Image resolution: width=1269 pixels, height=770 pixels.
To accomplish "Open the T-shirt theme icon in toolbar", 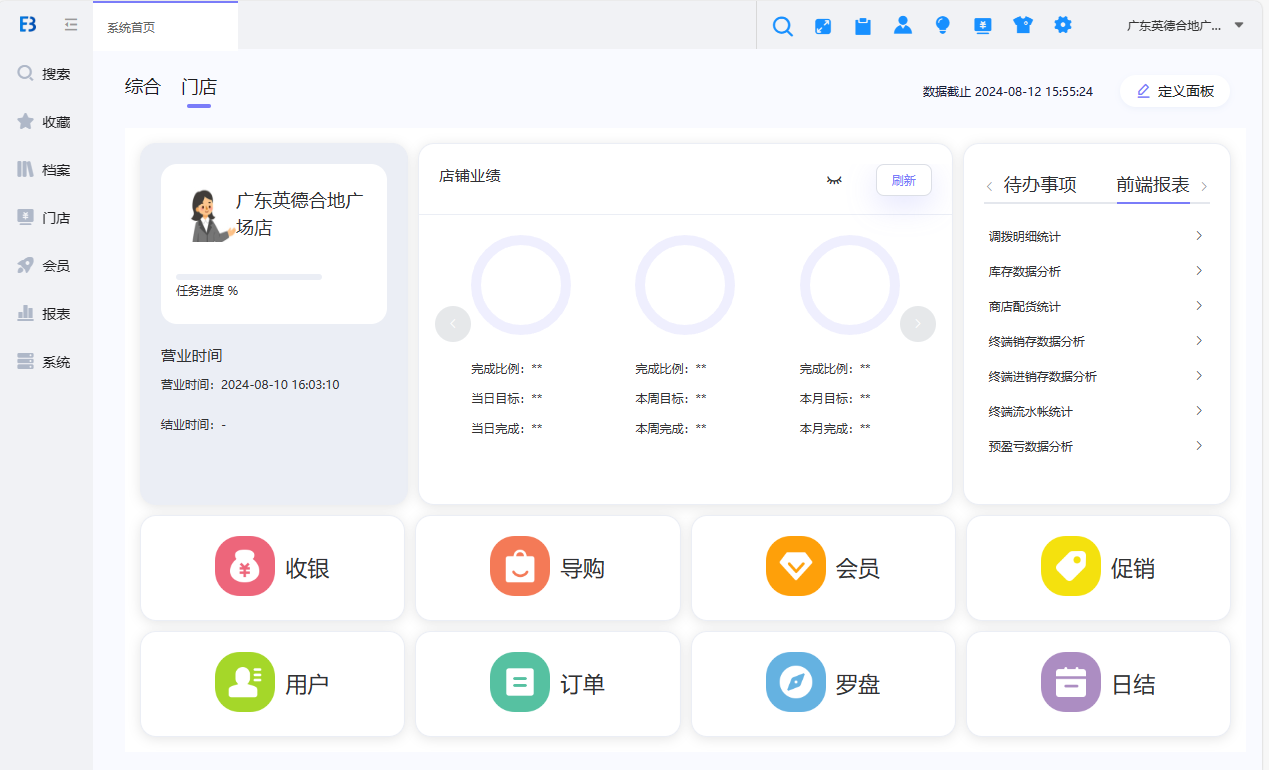I will pos(1022,26).
